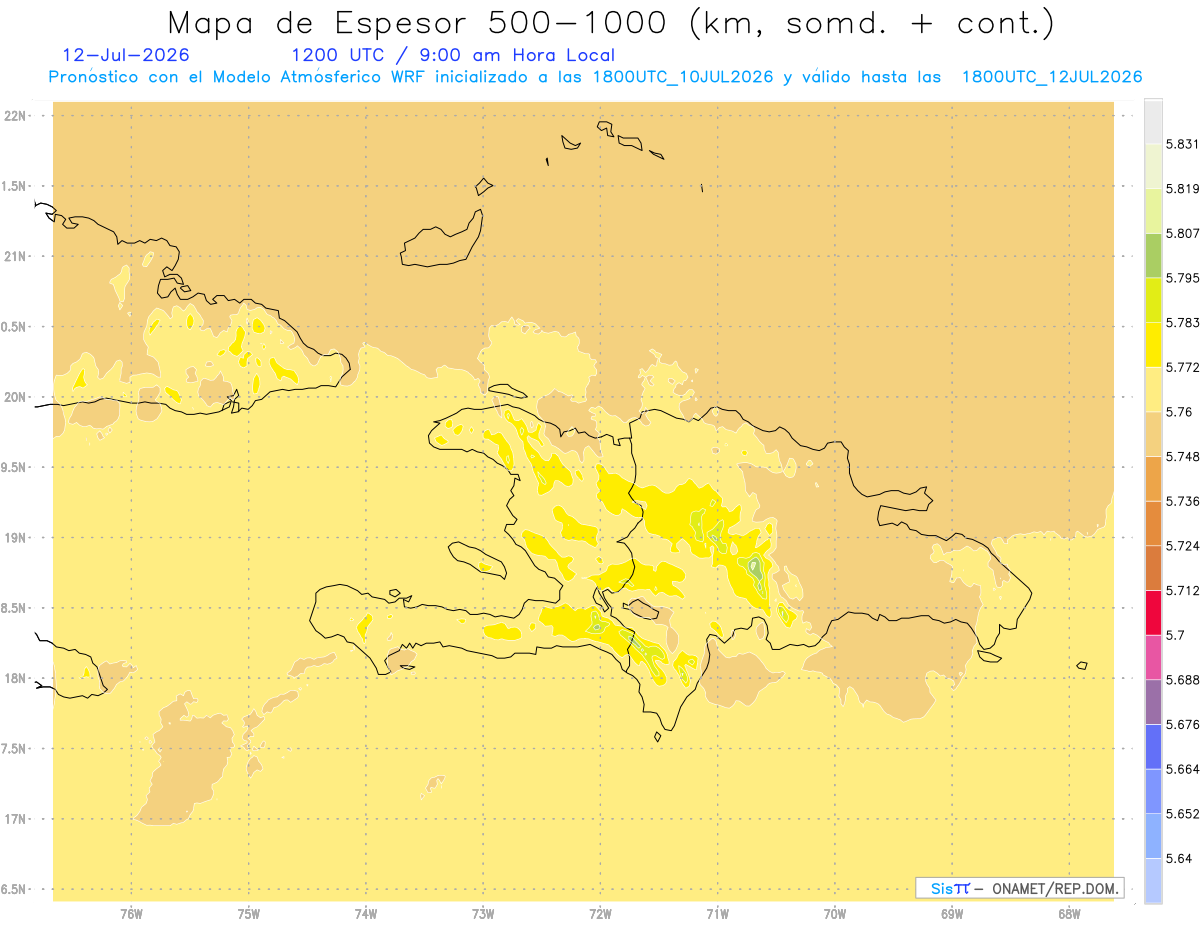Screen dimensions: 1200x927
Task: Click the "5.712" legend value
Action: tap(1183, 590)
